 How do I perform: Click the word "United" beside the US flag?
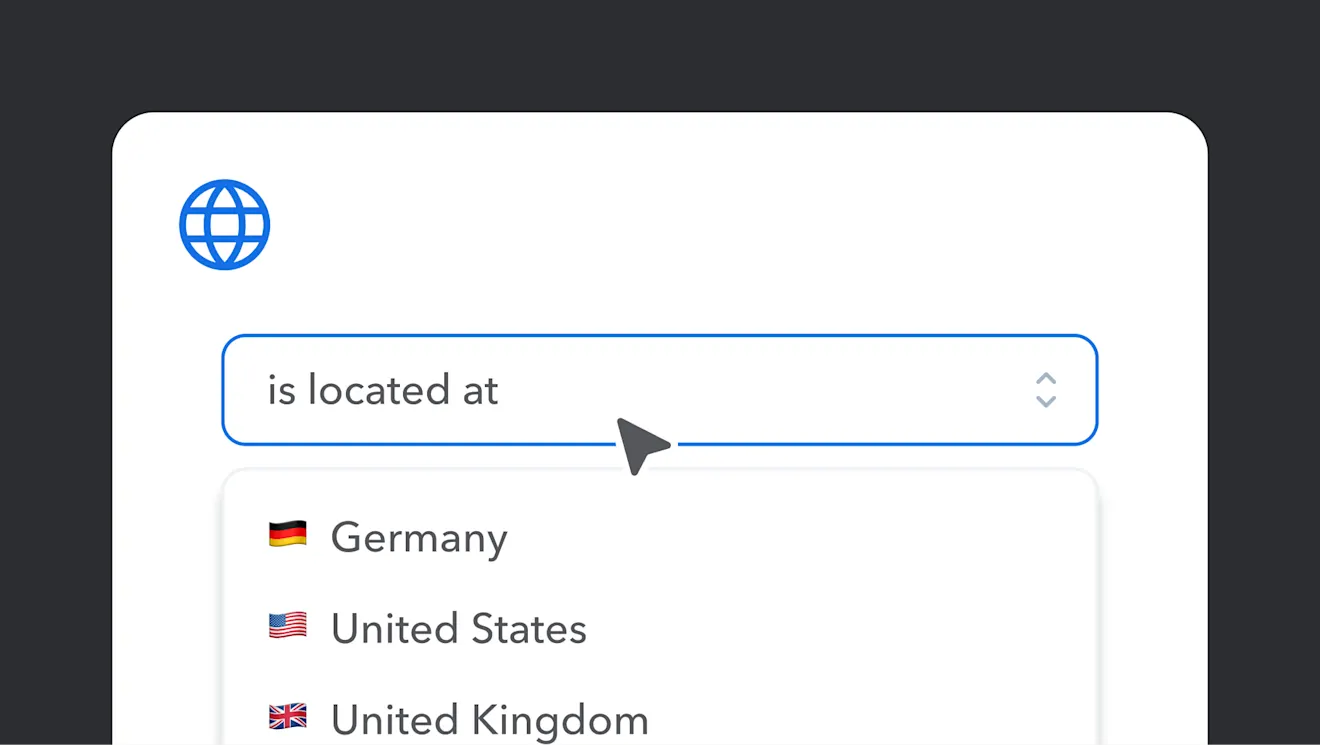[x=381, y=629]
